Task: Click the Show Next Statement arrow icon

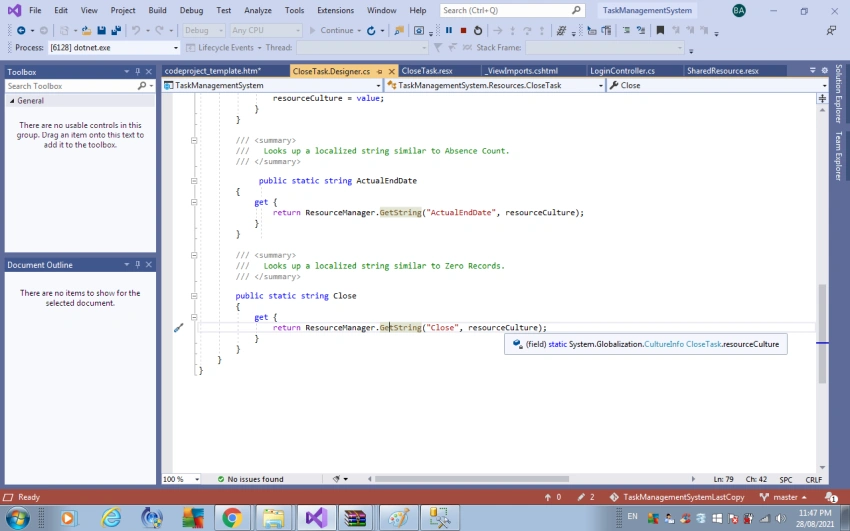Action: click(498, 31)
